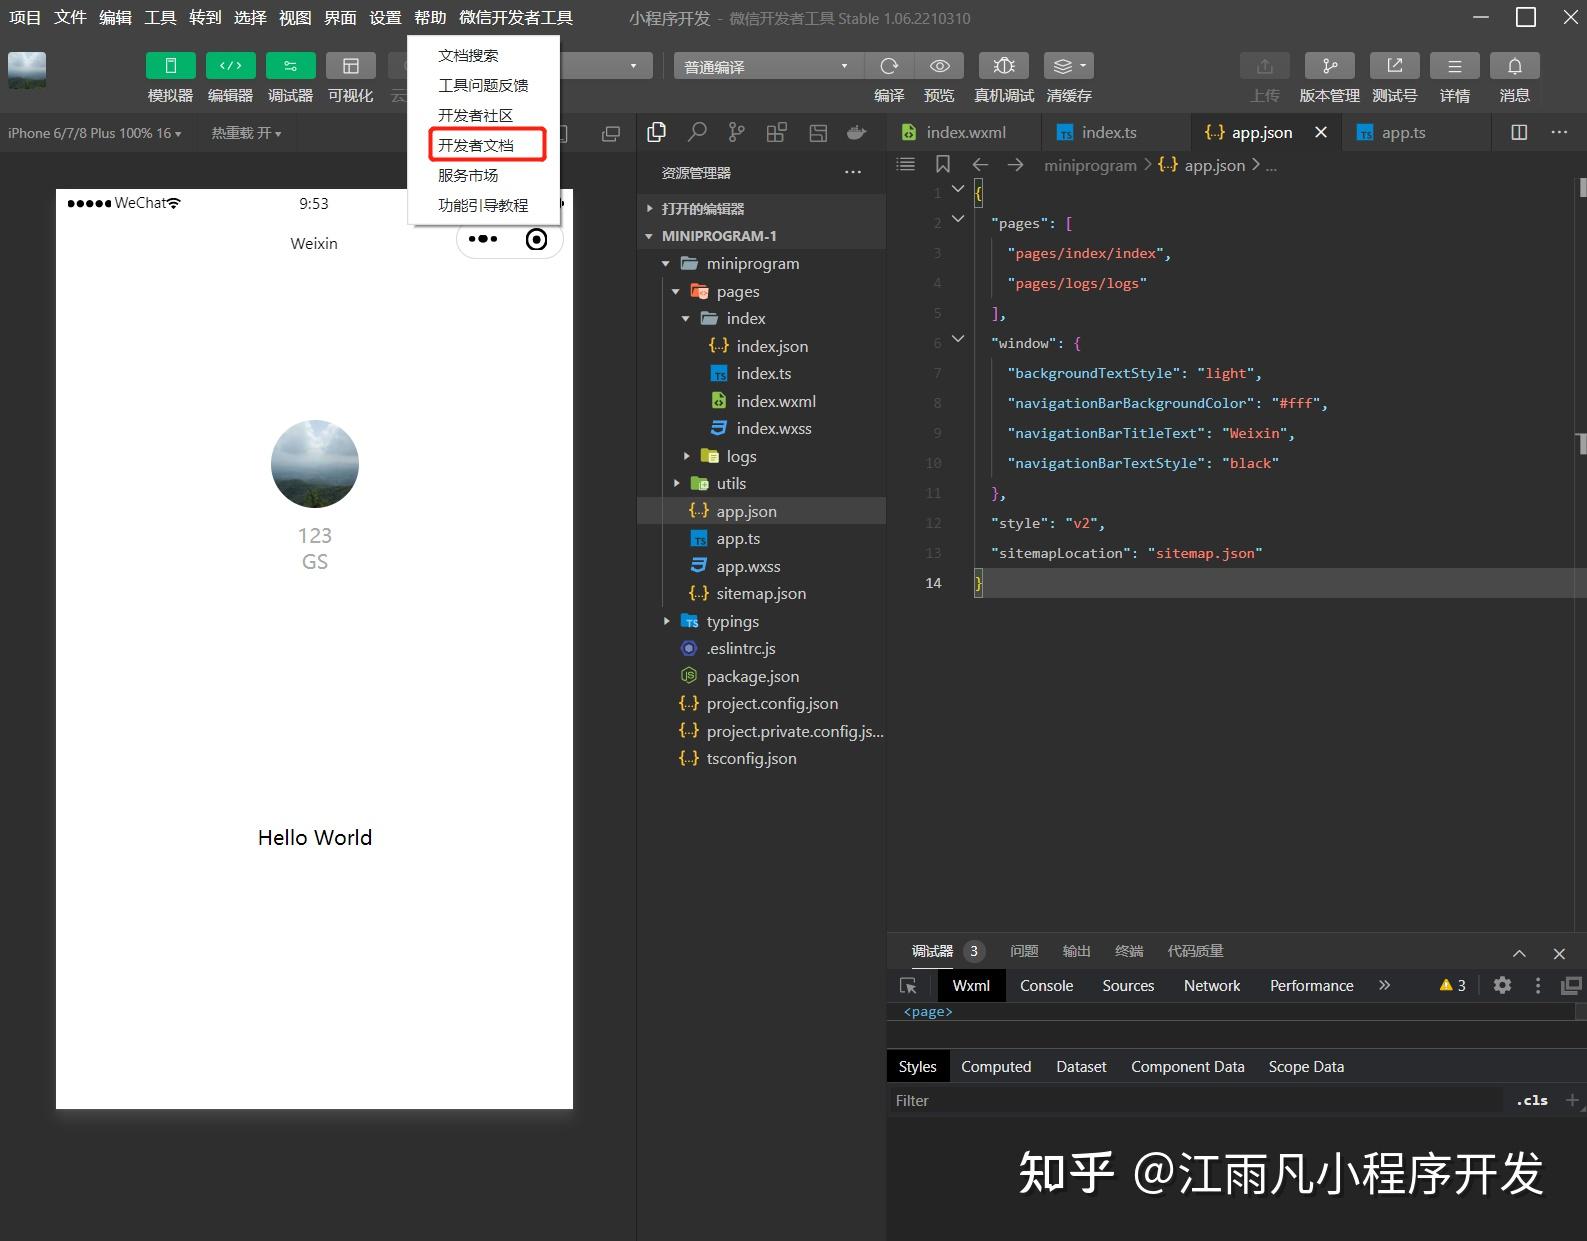The width and height of the screenshot is (1587, 1241).
Task: Switch to the Console devtools tab
Action: [1046, 985]
